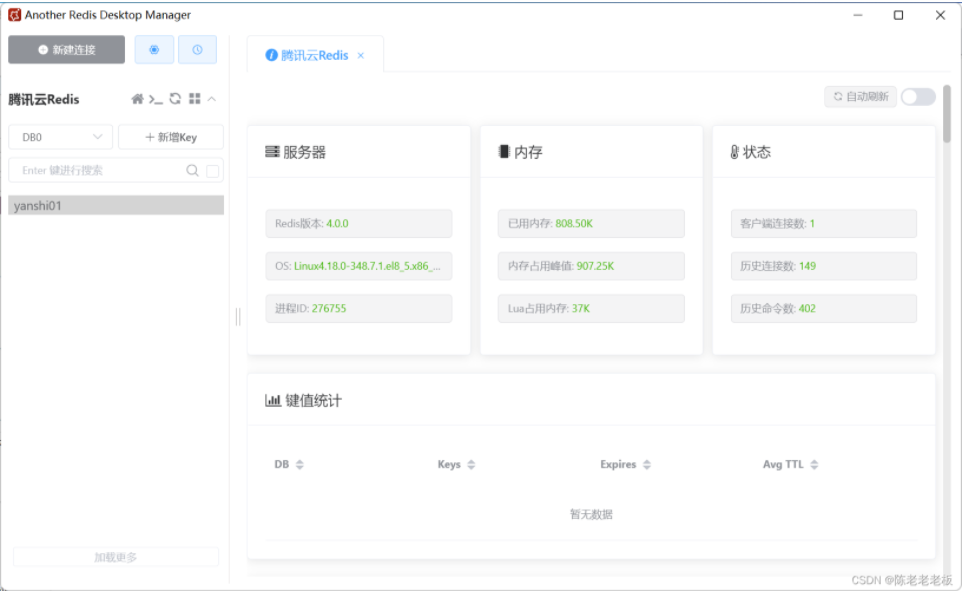Sort by the Keys column arrows
Screen dimensions: 967x615
coord(471,464)
